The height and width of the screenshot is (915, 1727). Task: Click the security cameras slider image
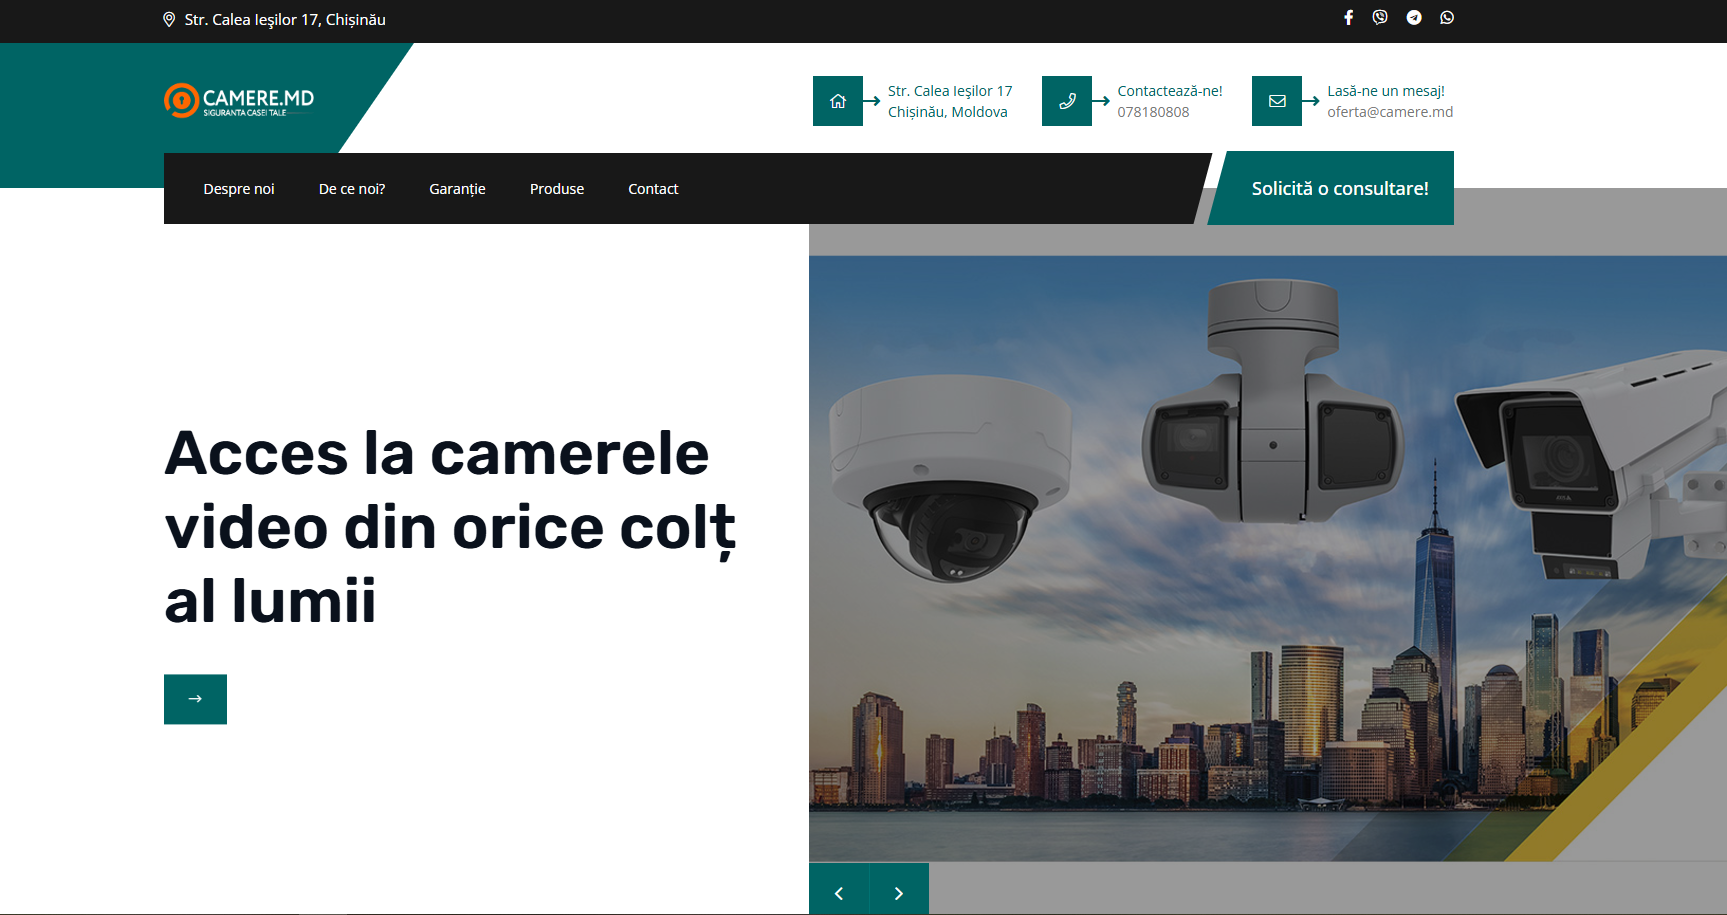coord(1267,558)
